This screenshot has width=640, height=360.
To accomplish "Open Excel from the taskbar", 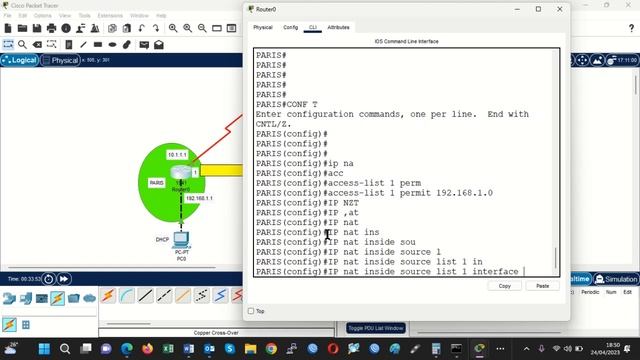I will [168, 349].
